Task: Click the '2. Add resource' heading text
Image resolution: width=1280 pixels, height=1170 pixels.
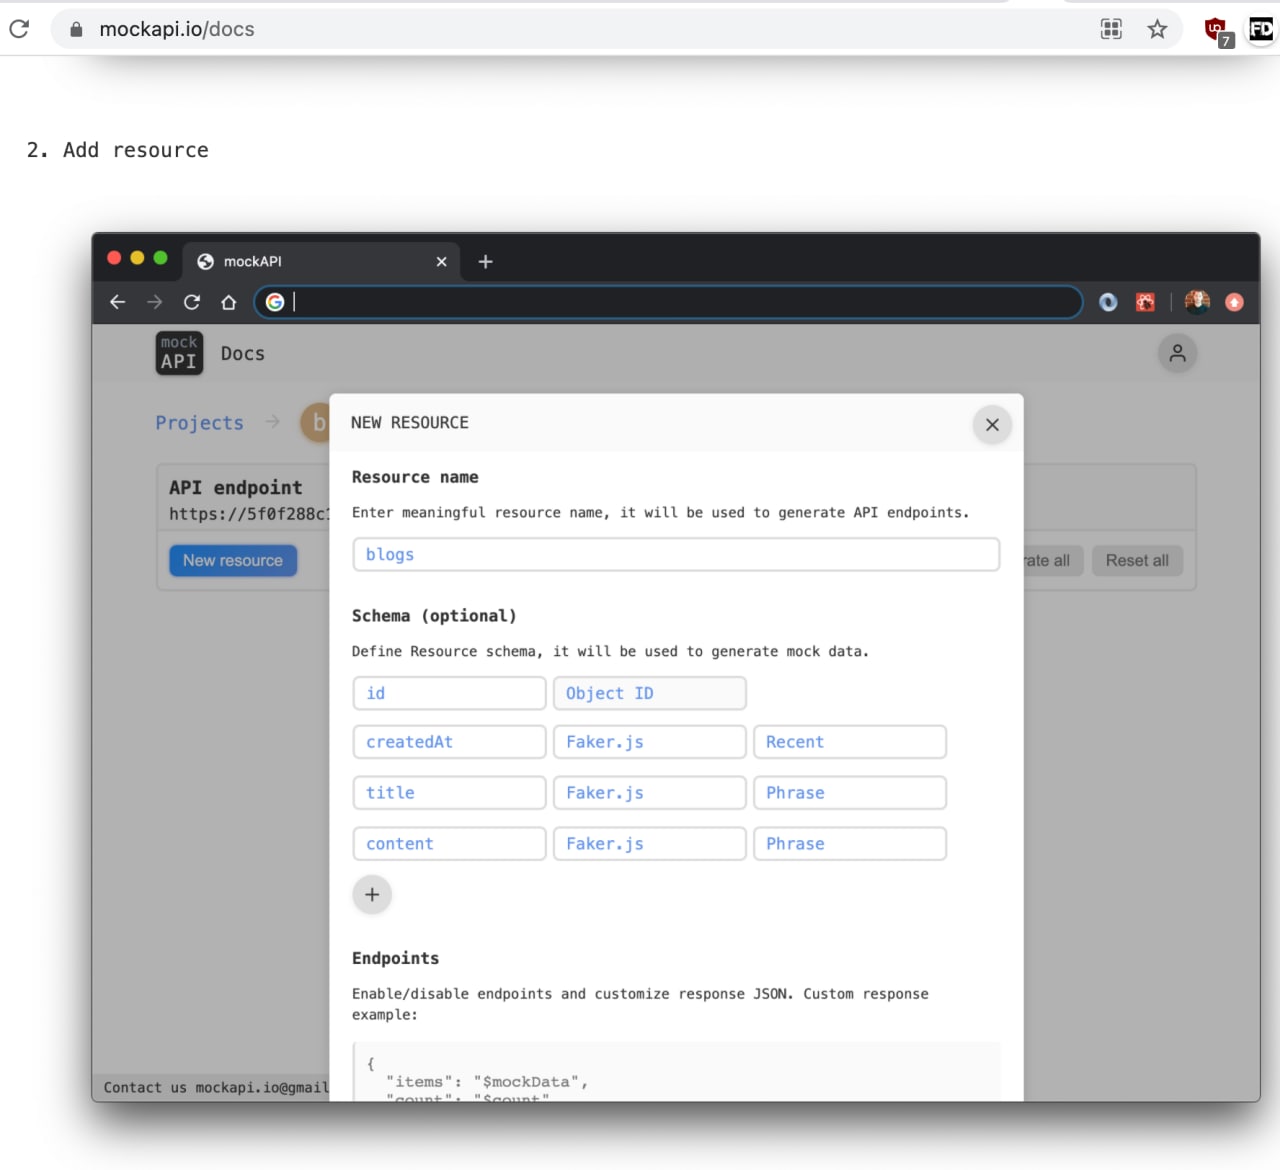Action: (118, 150)
